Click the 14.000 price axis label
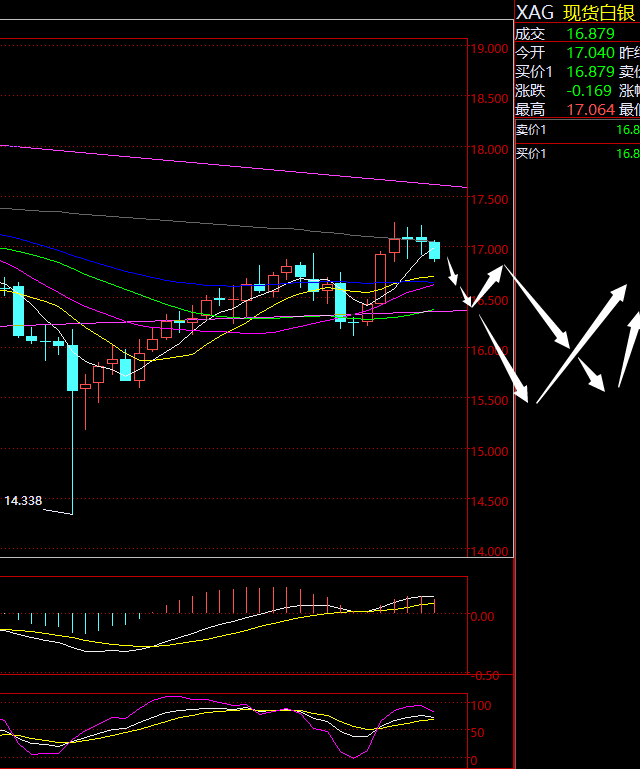 [489, 551]
